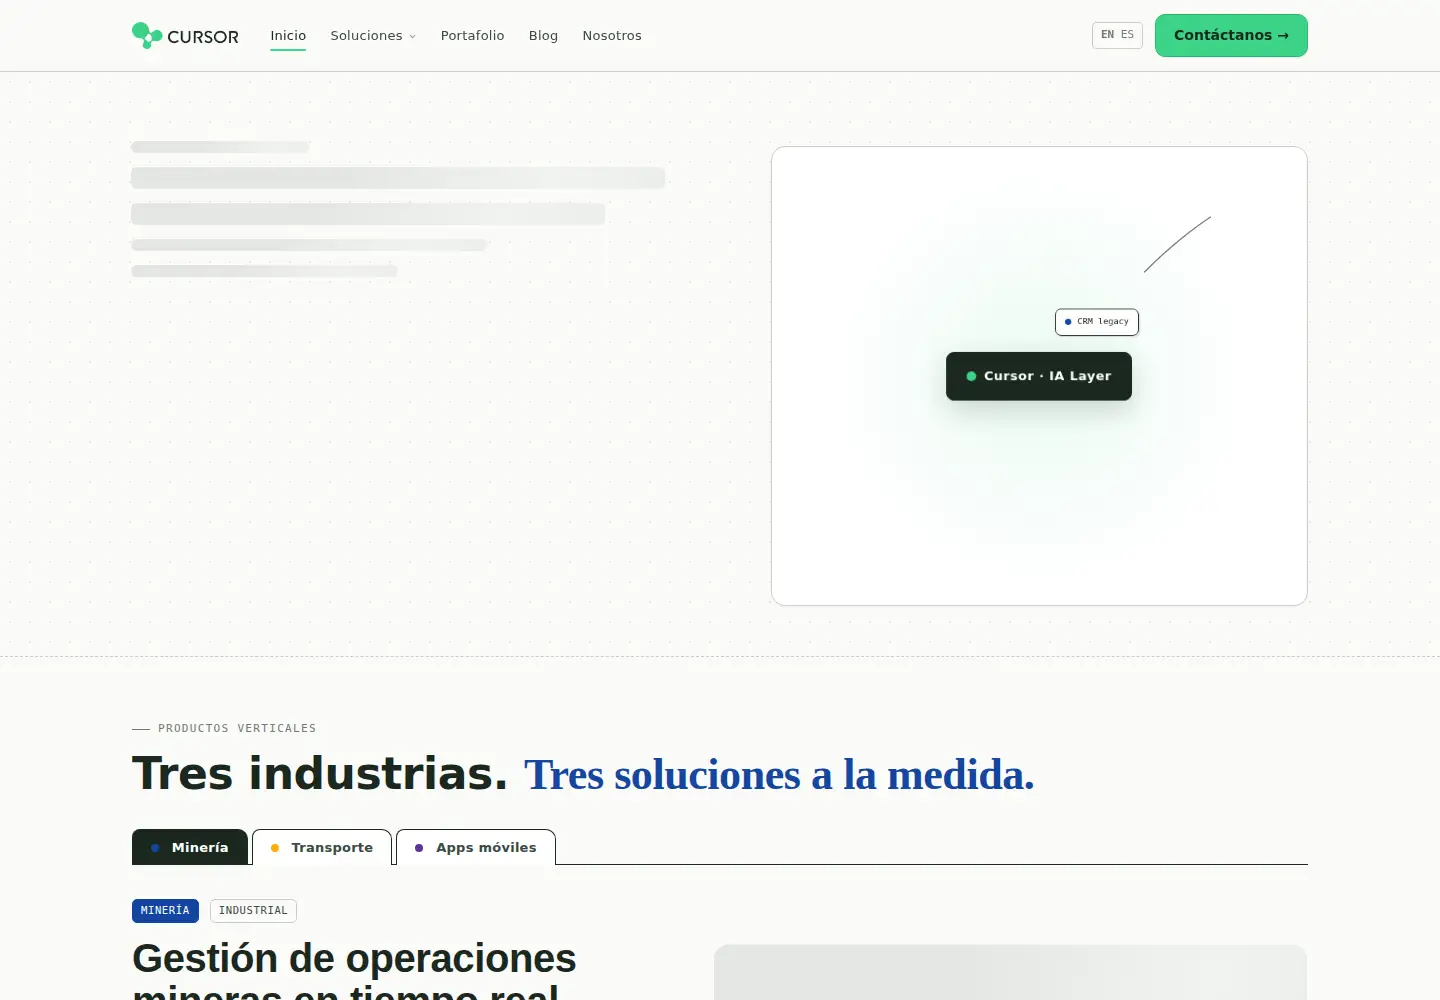Open the Blog page
1440x1000 pixels.
[543, 36]
